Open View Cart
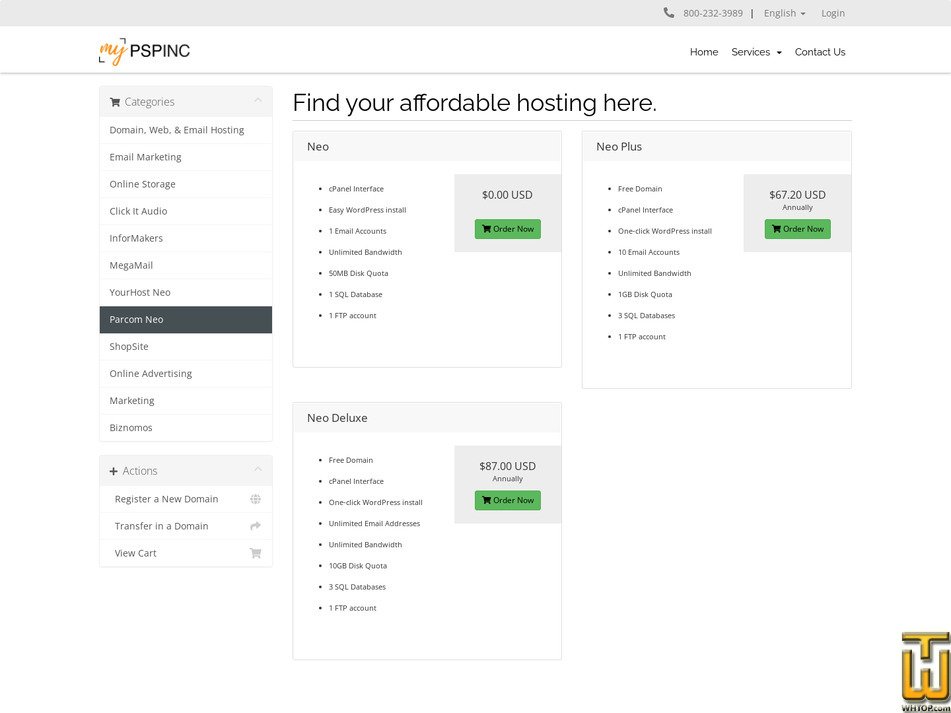 click(x=186, y=553)
